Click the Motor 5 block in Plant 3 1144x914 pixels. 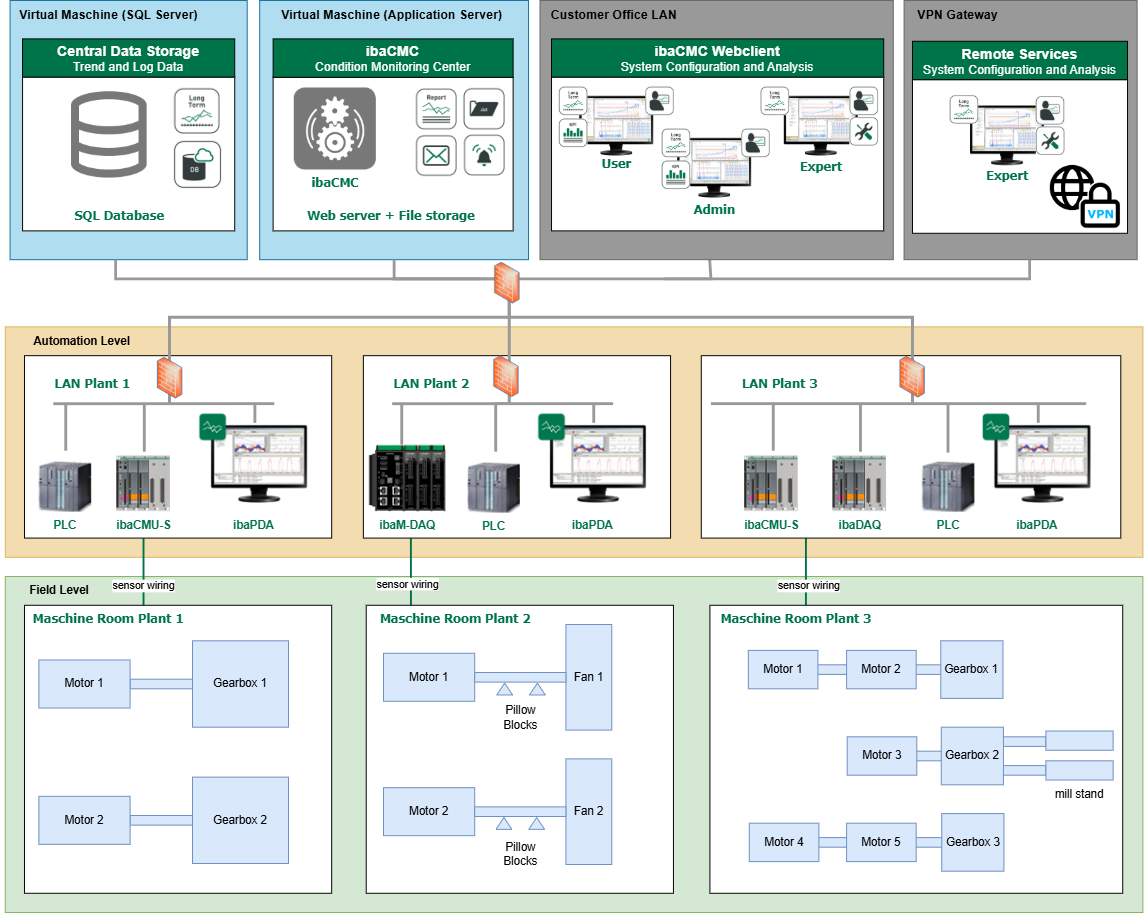(x=881, y=842)
